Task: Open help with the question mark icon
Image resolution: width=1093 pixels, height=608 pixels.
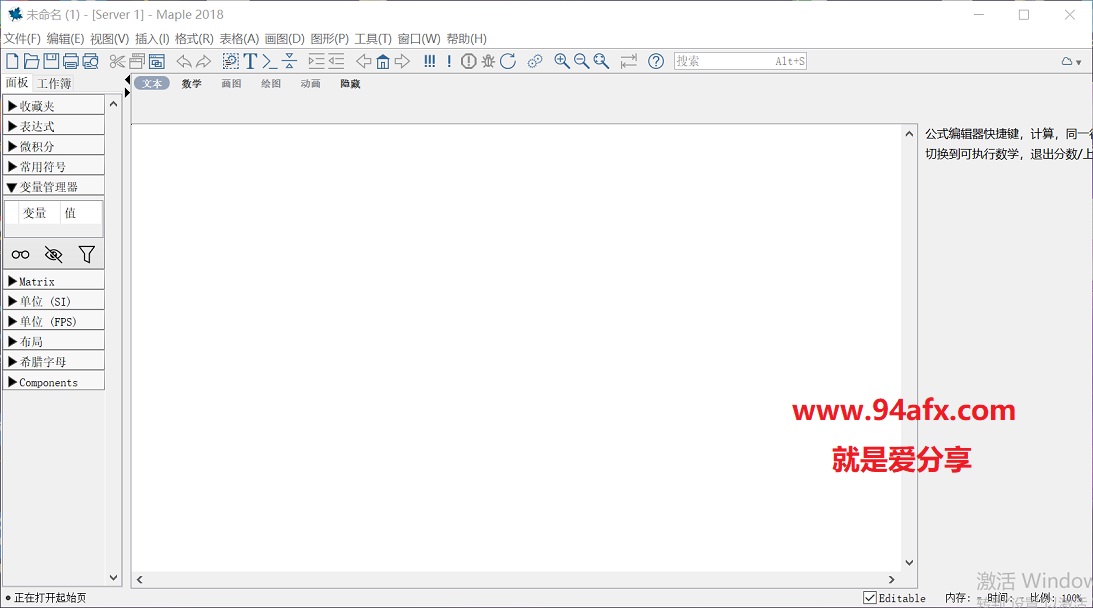Action: point(656,61)
